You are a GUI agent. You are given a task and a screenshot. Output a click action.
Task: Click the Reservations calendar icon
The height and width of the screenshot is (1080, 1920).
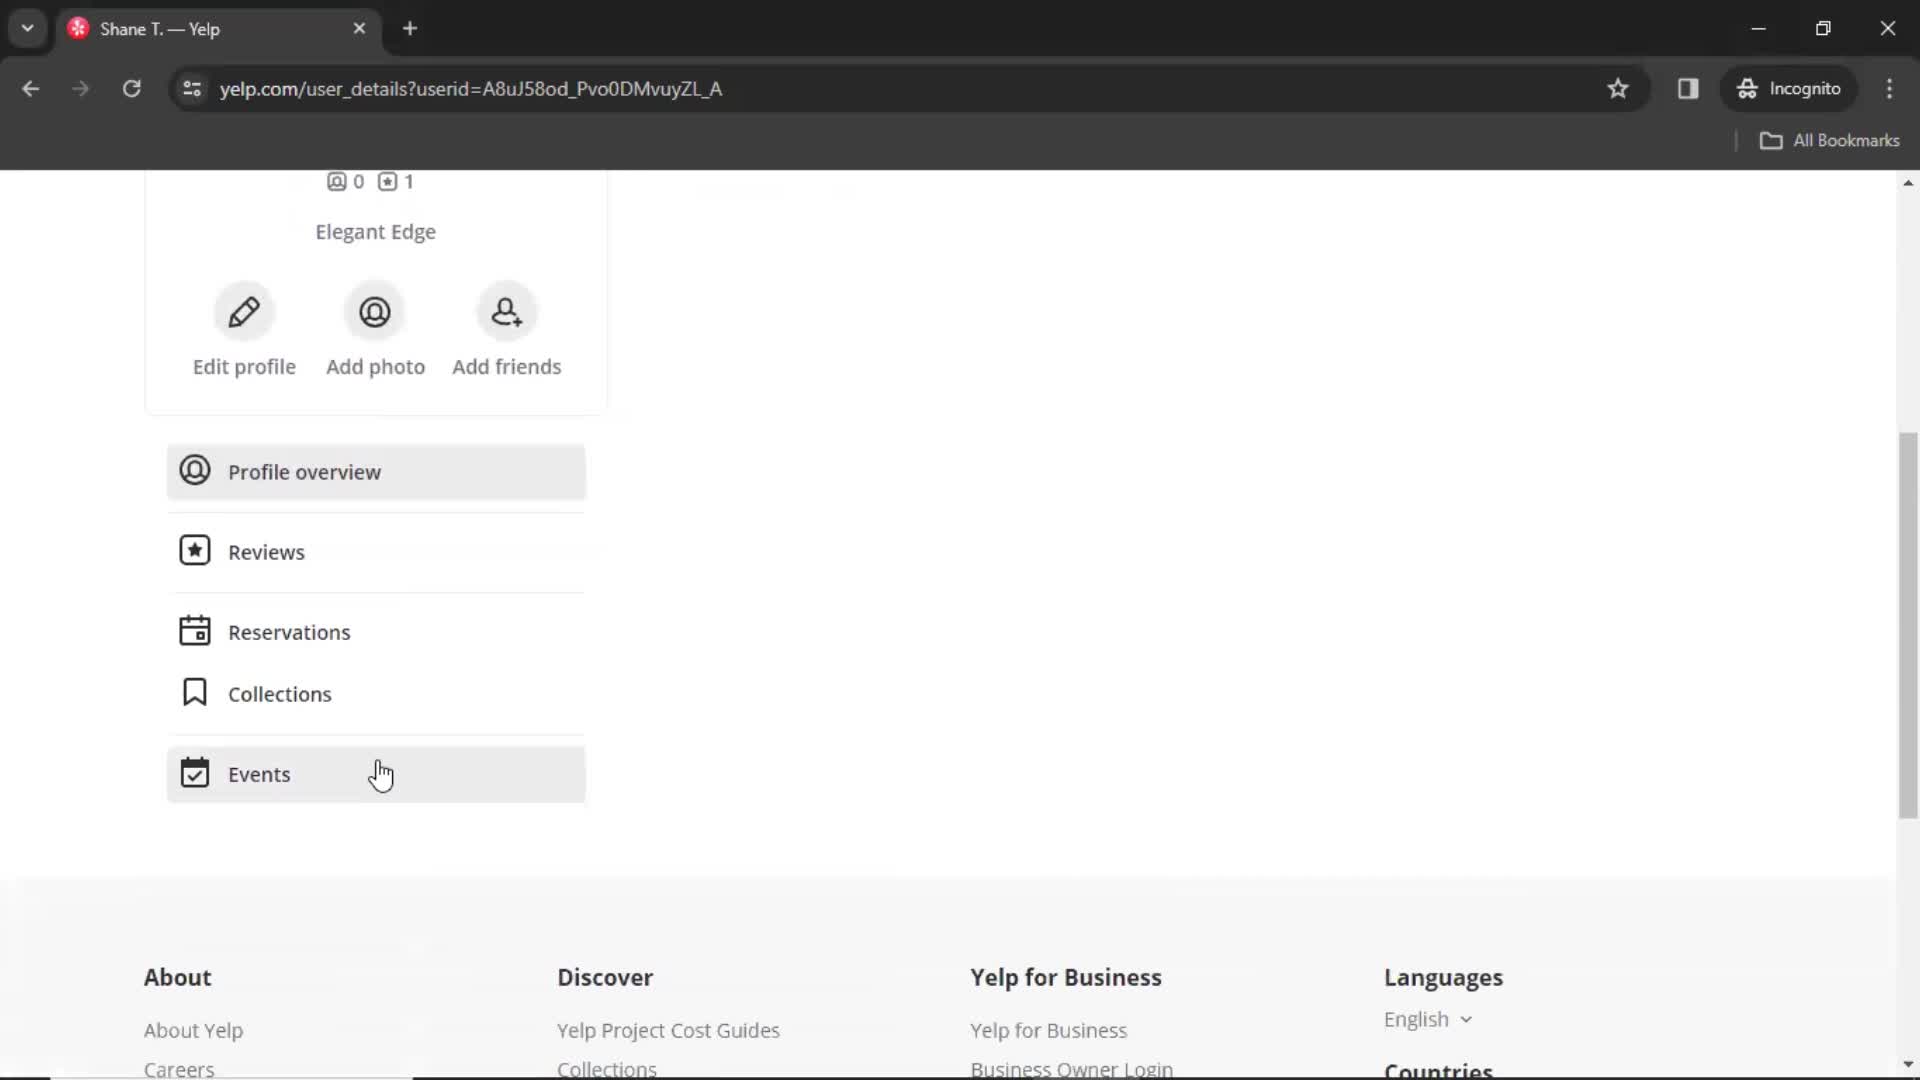(x=194, y=630)
